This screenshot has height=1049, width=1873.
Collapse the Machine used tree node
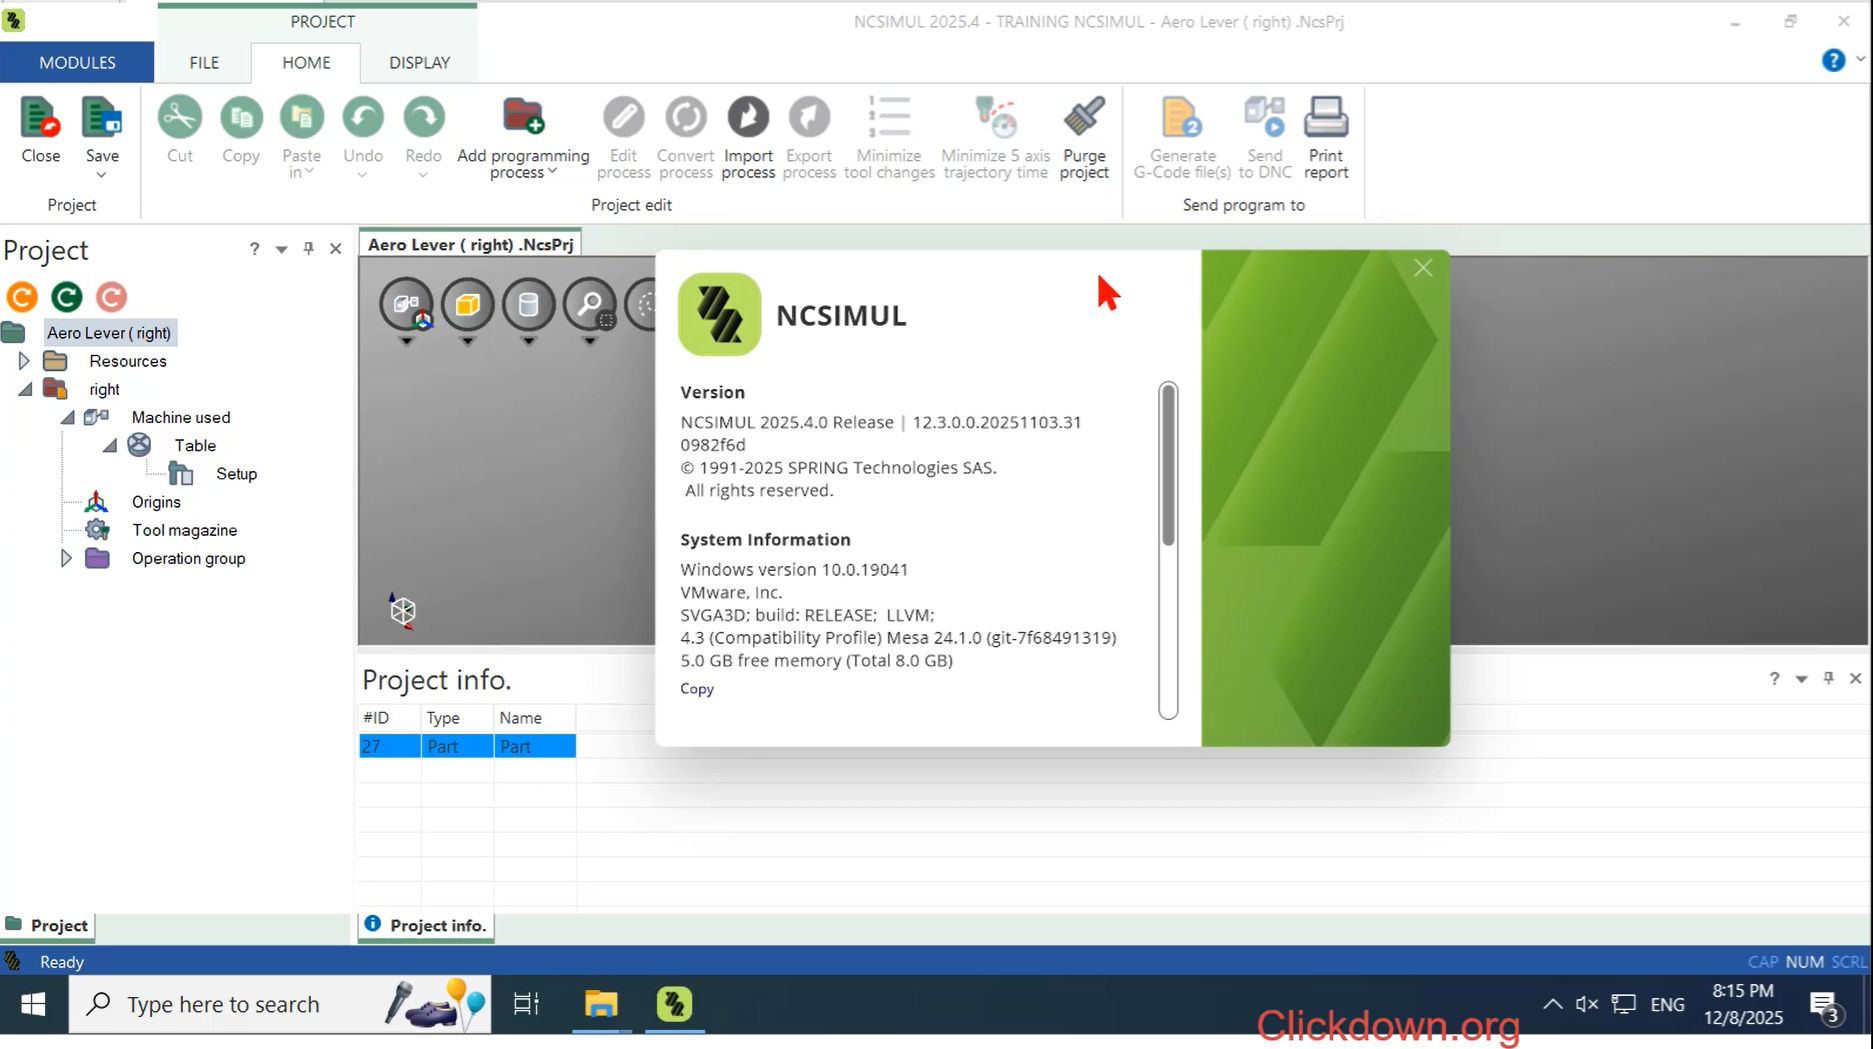[67, 418]
